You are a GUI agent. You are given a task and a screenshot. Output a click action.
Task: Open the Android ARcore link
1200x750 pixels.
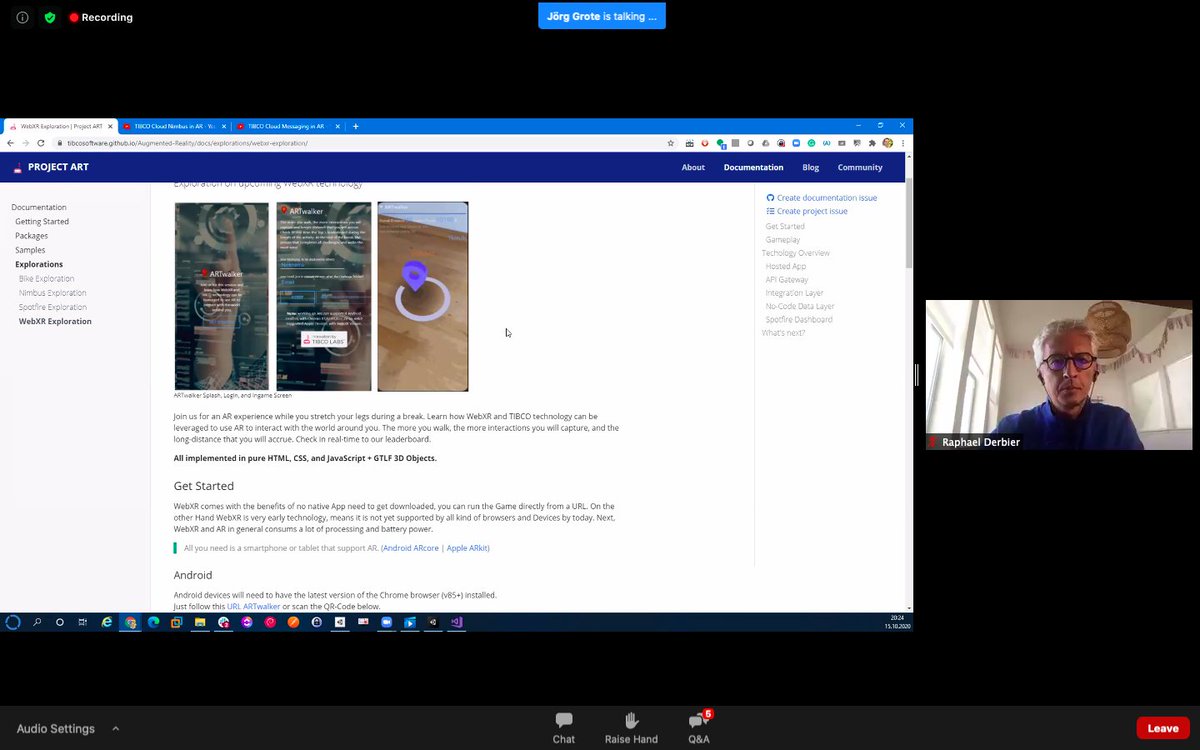pos(410,548)
